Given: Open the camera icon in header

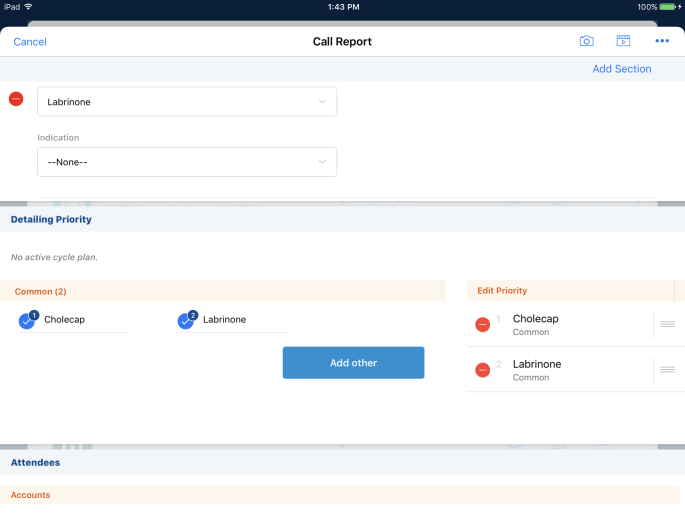Looking at the screenshot, I should [586, 41].
